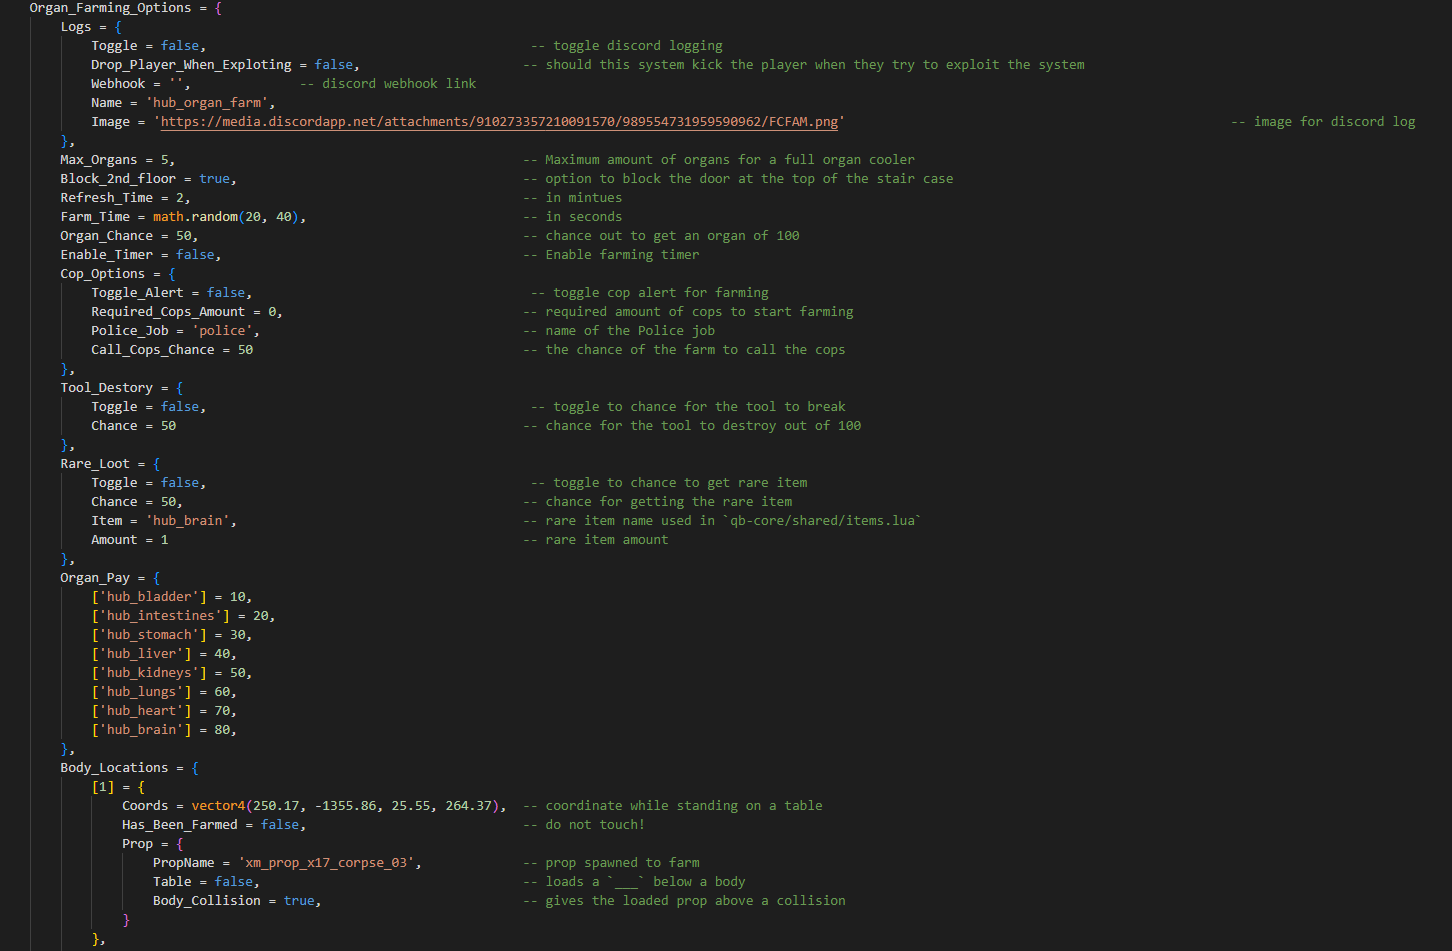Click the opening brace after Organ_Pay

click(x=157, y=578)
